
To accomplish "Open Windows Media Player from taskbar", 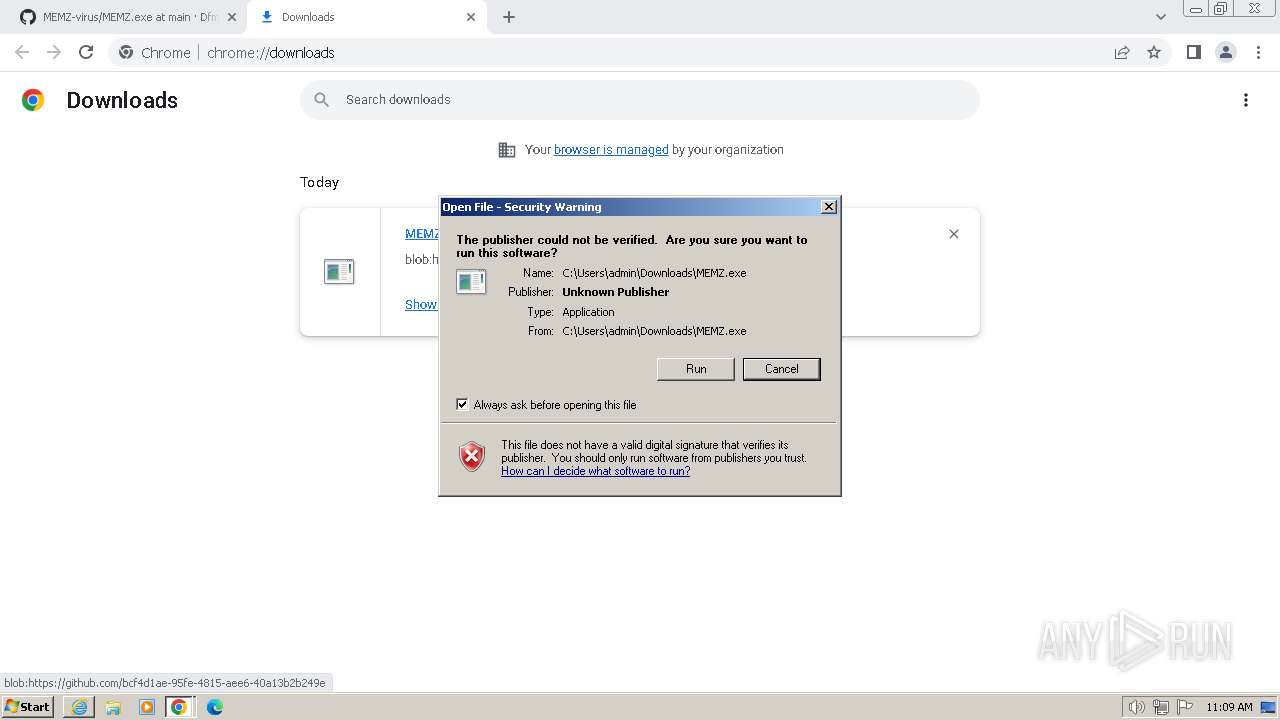I will point(147,707).
